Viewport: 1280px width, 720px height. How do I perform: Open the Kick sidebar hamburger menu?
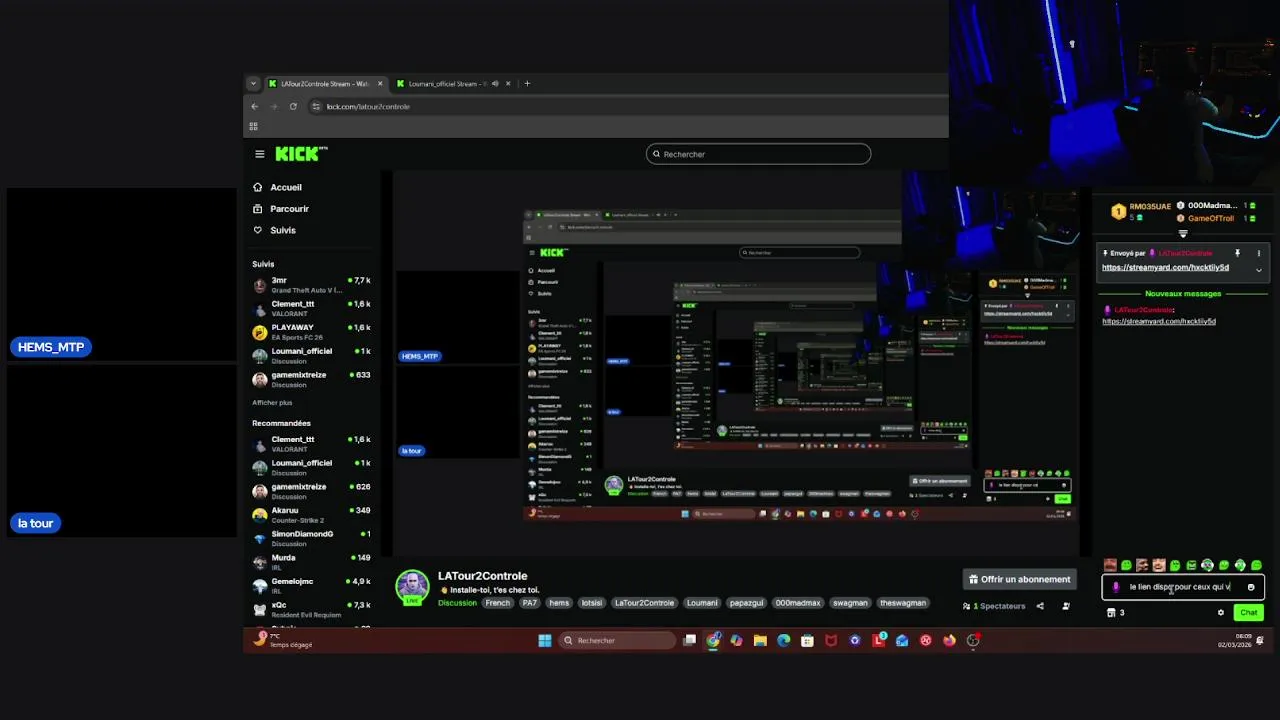[259, 154]
